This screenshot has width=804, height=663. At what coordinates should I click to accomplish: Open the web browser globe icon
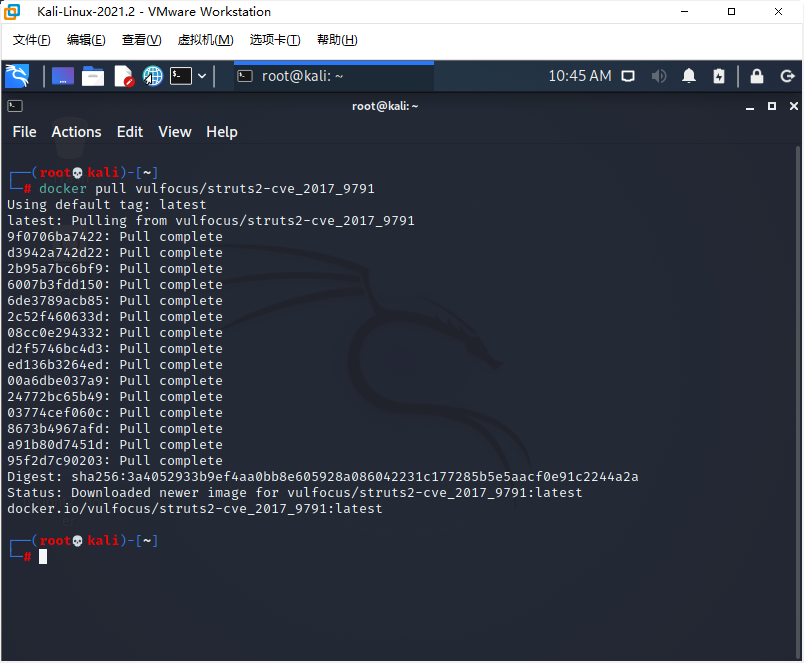pos(153,76)
